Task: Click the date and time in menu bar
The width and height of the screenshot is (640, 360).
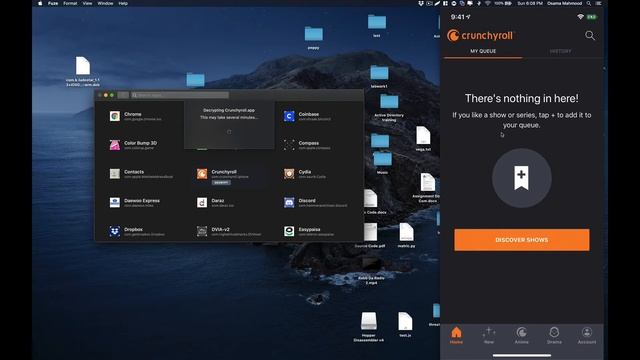Action: click(x=530, y=3)
